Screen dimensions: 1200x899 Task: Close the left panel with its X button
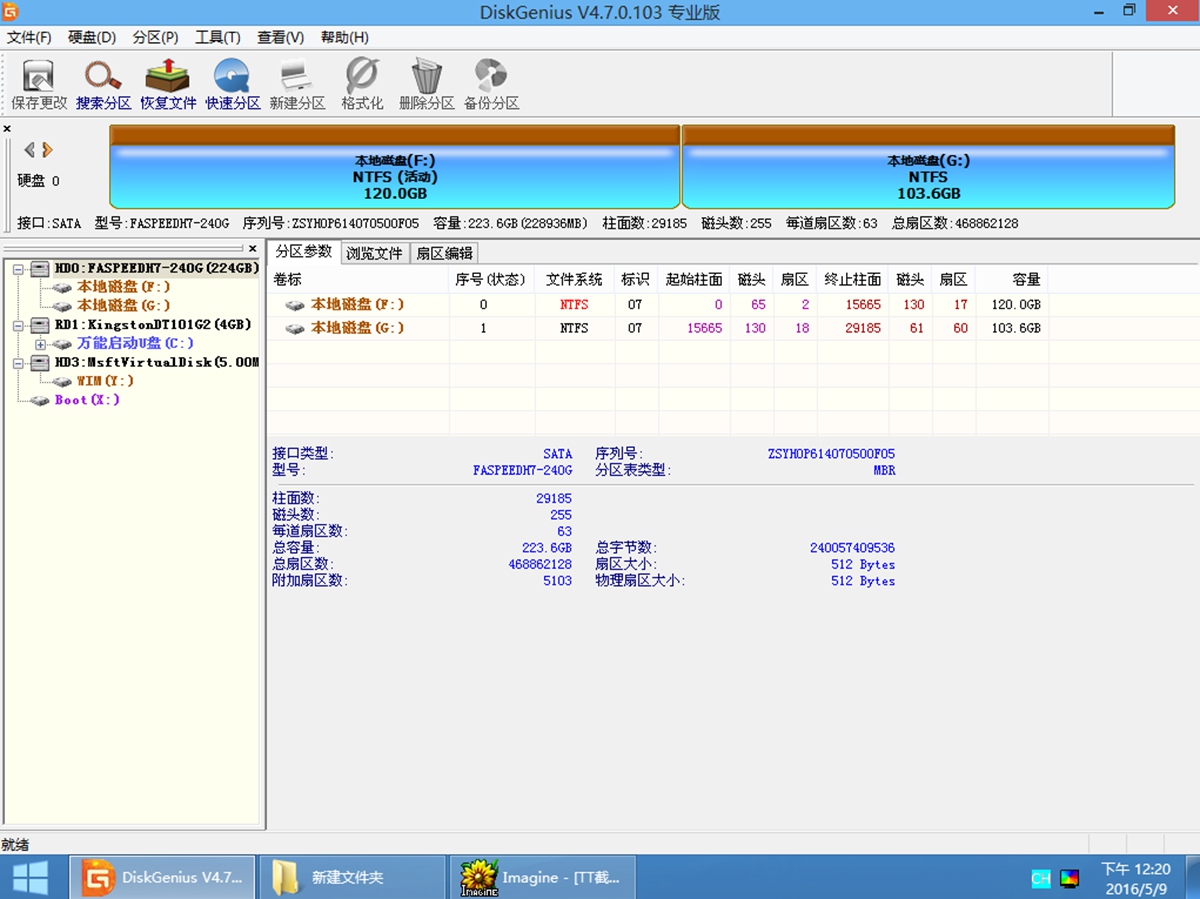pyautogui.click(x=253, y=249)
